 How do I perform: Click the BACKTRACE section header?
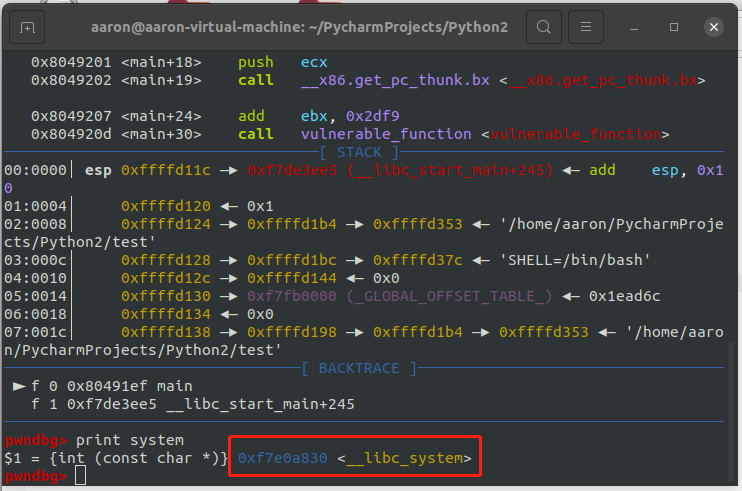tap(360, 368)
